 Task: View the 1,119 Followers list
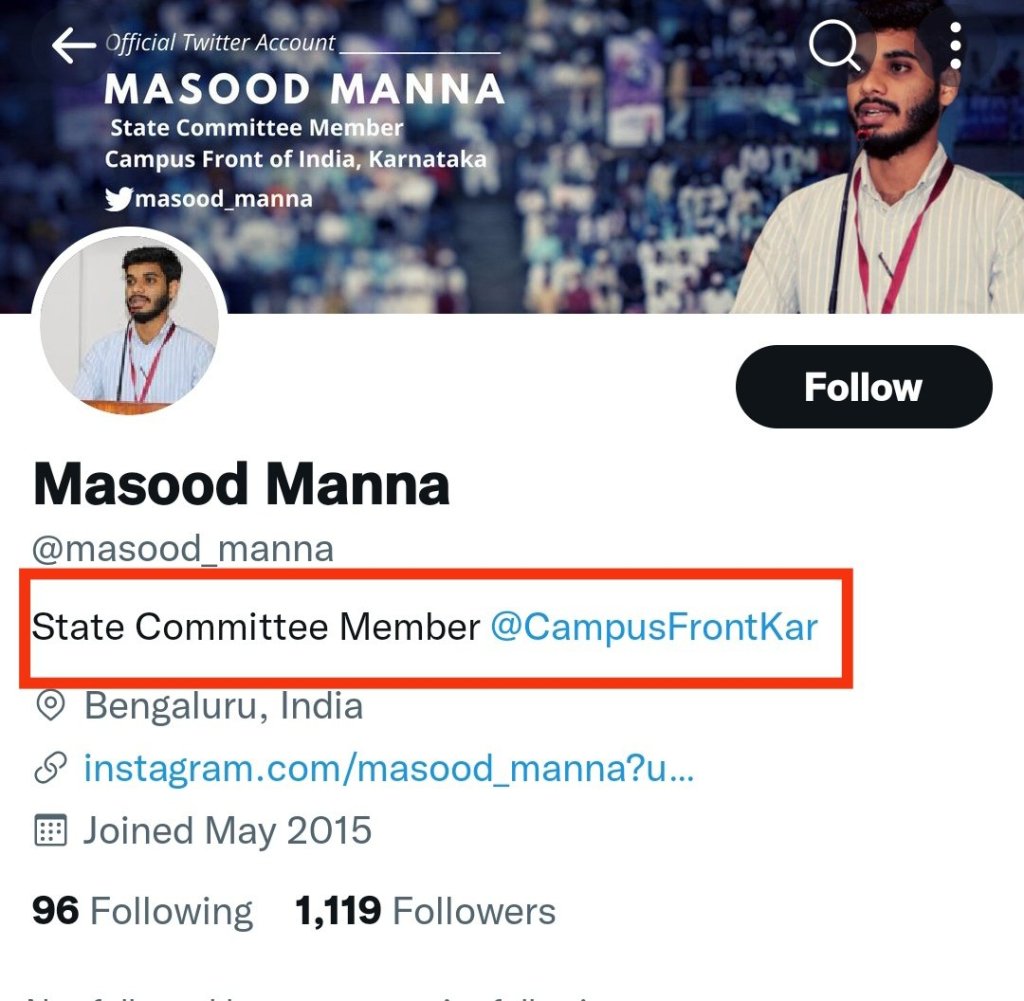(x=425, y=911)
